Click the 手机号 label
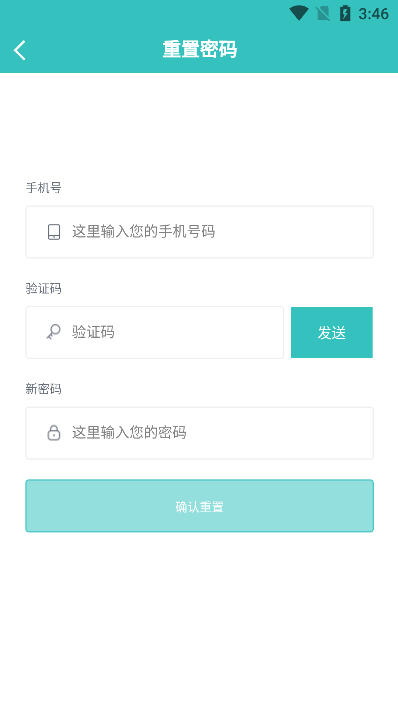 click(43, 188)
